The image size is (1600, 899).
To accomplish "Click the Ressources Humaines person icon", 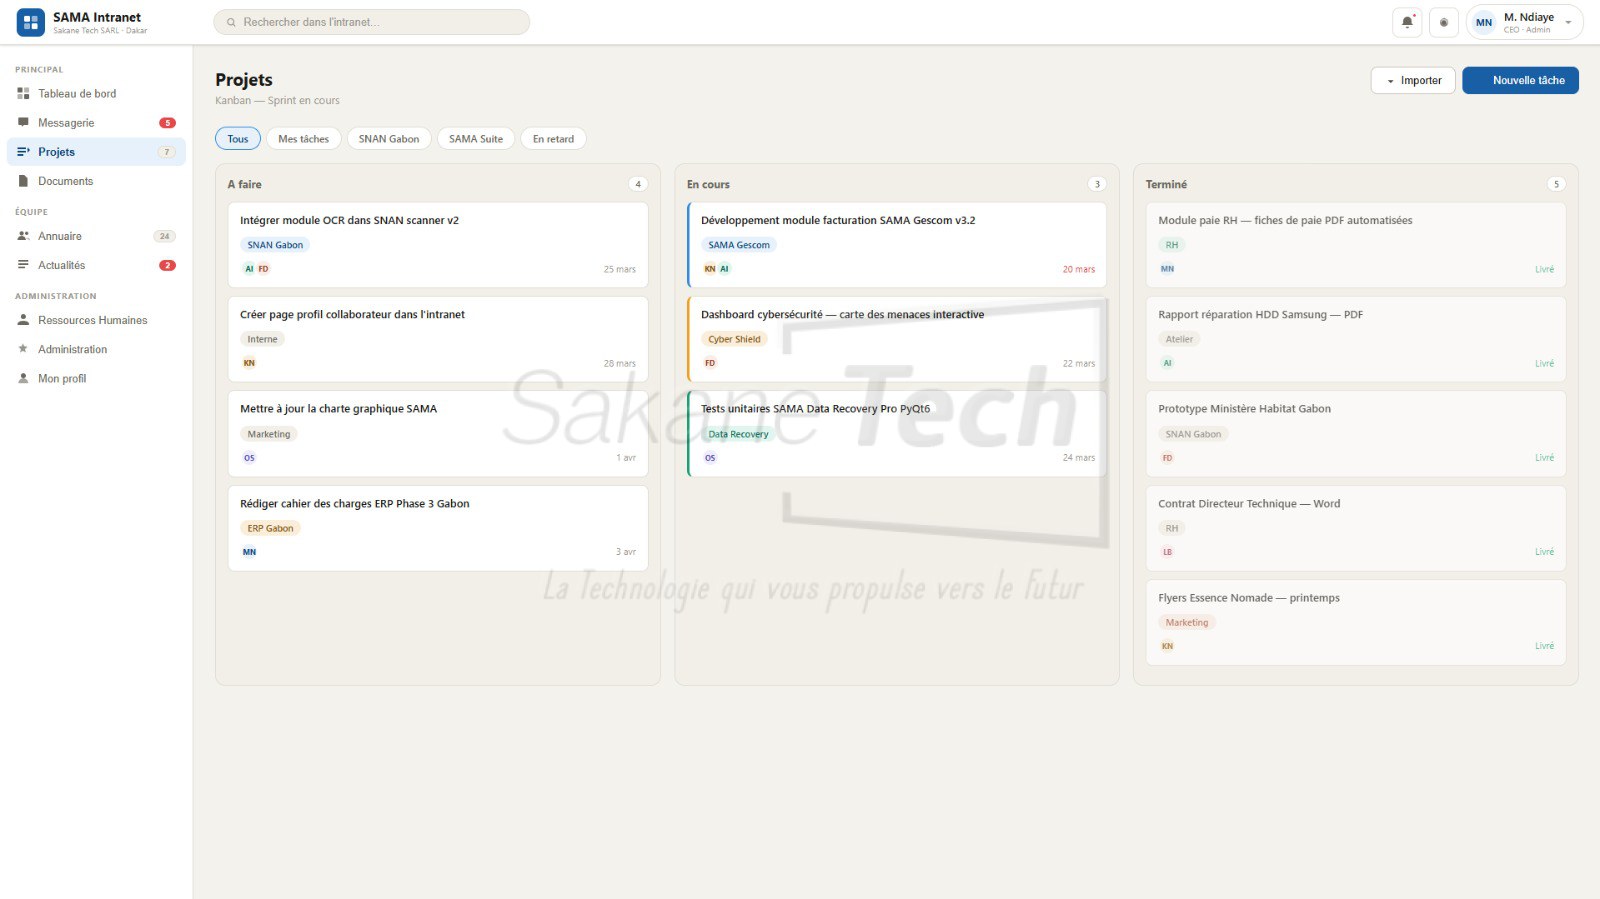I will click(23, 320).
